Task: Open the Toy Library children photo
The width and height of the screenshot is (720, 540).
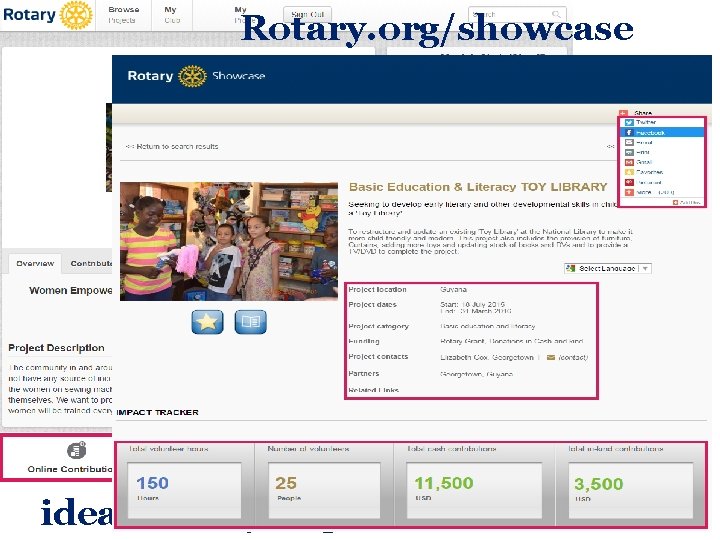Action: (229, 242)
